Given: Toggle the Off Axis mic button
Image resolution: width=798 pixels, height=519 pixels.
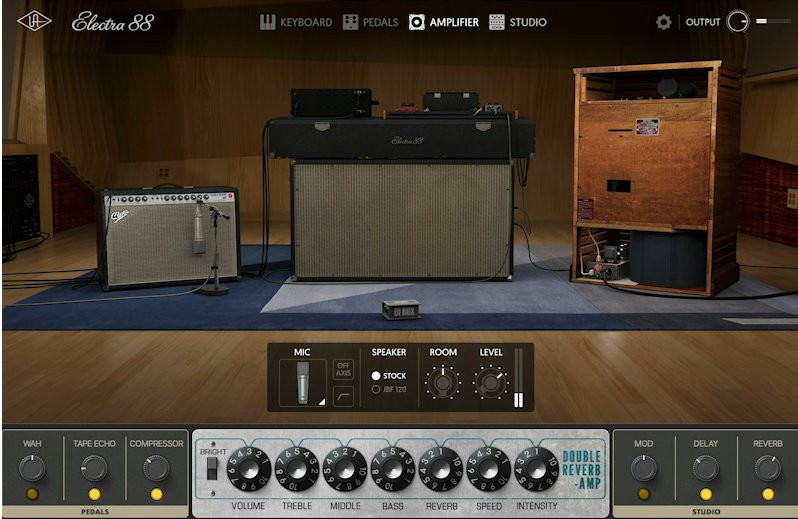Looking at the screenshot, I should pyautogui.click(x=344, y=369).
